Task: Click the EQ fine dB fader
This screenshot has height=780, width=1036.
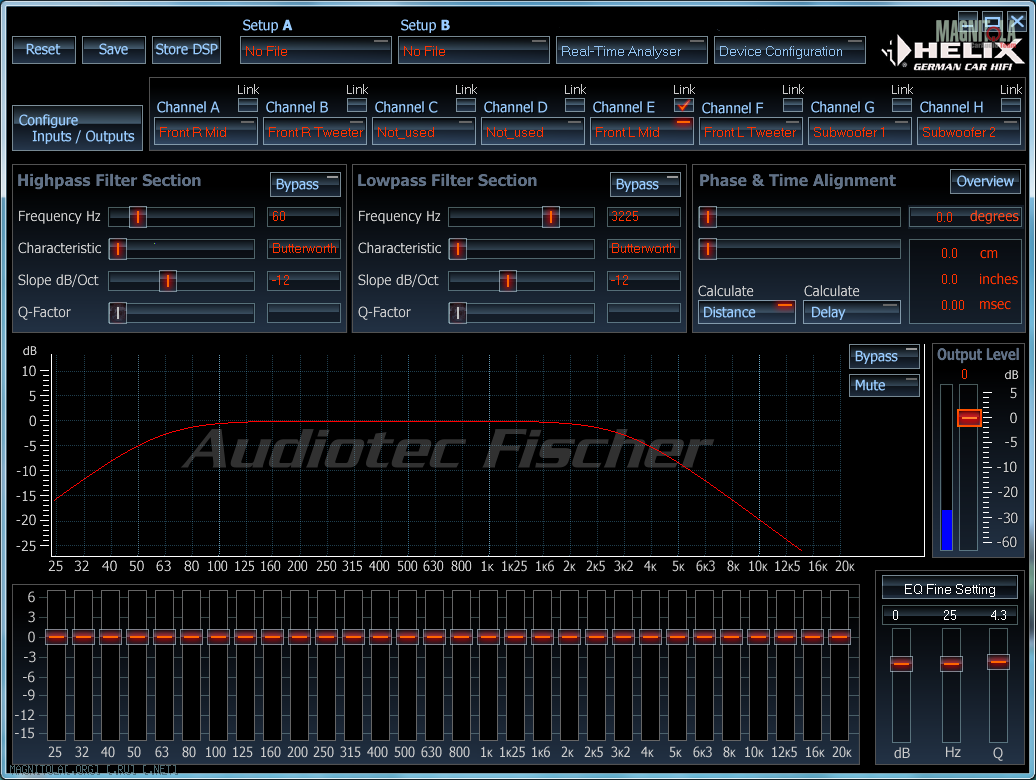Action: (x=901, y=664)
